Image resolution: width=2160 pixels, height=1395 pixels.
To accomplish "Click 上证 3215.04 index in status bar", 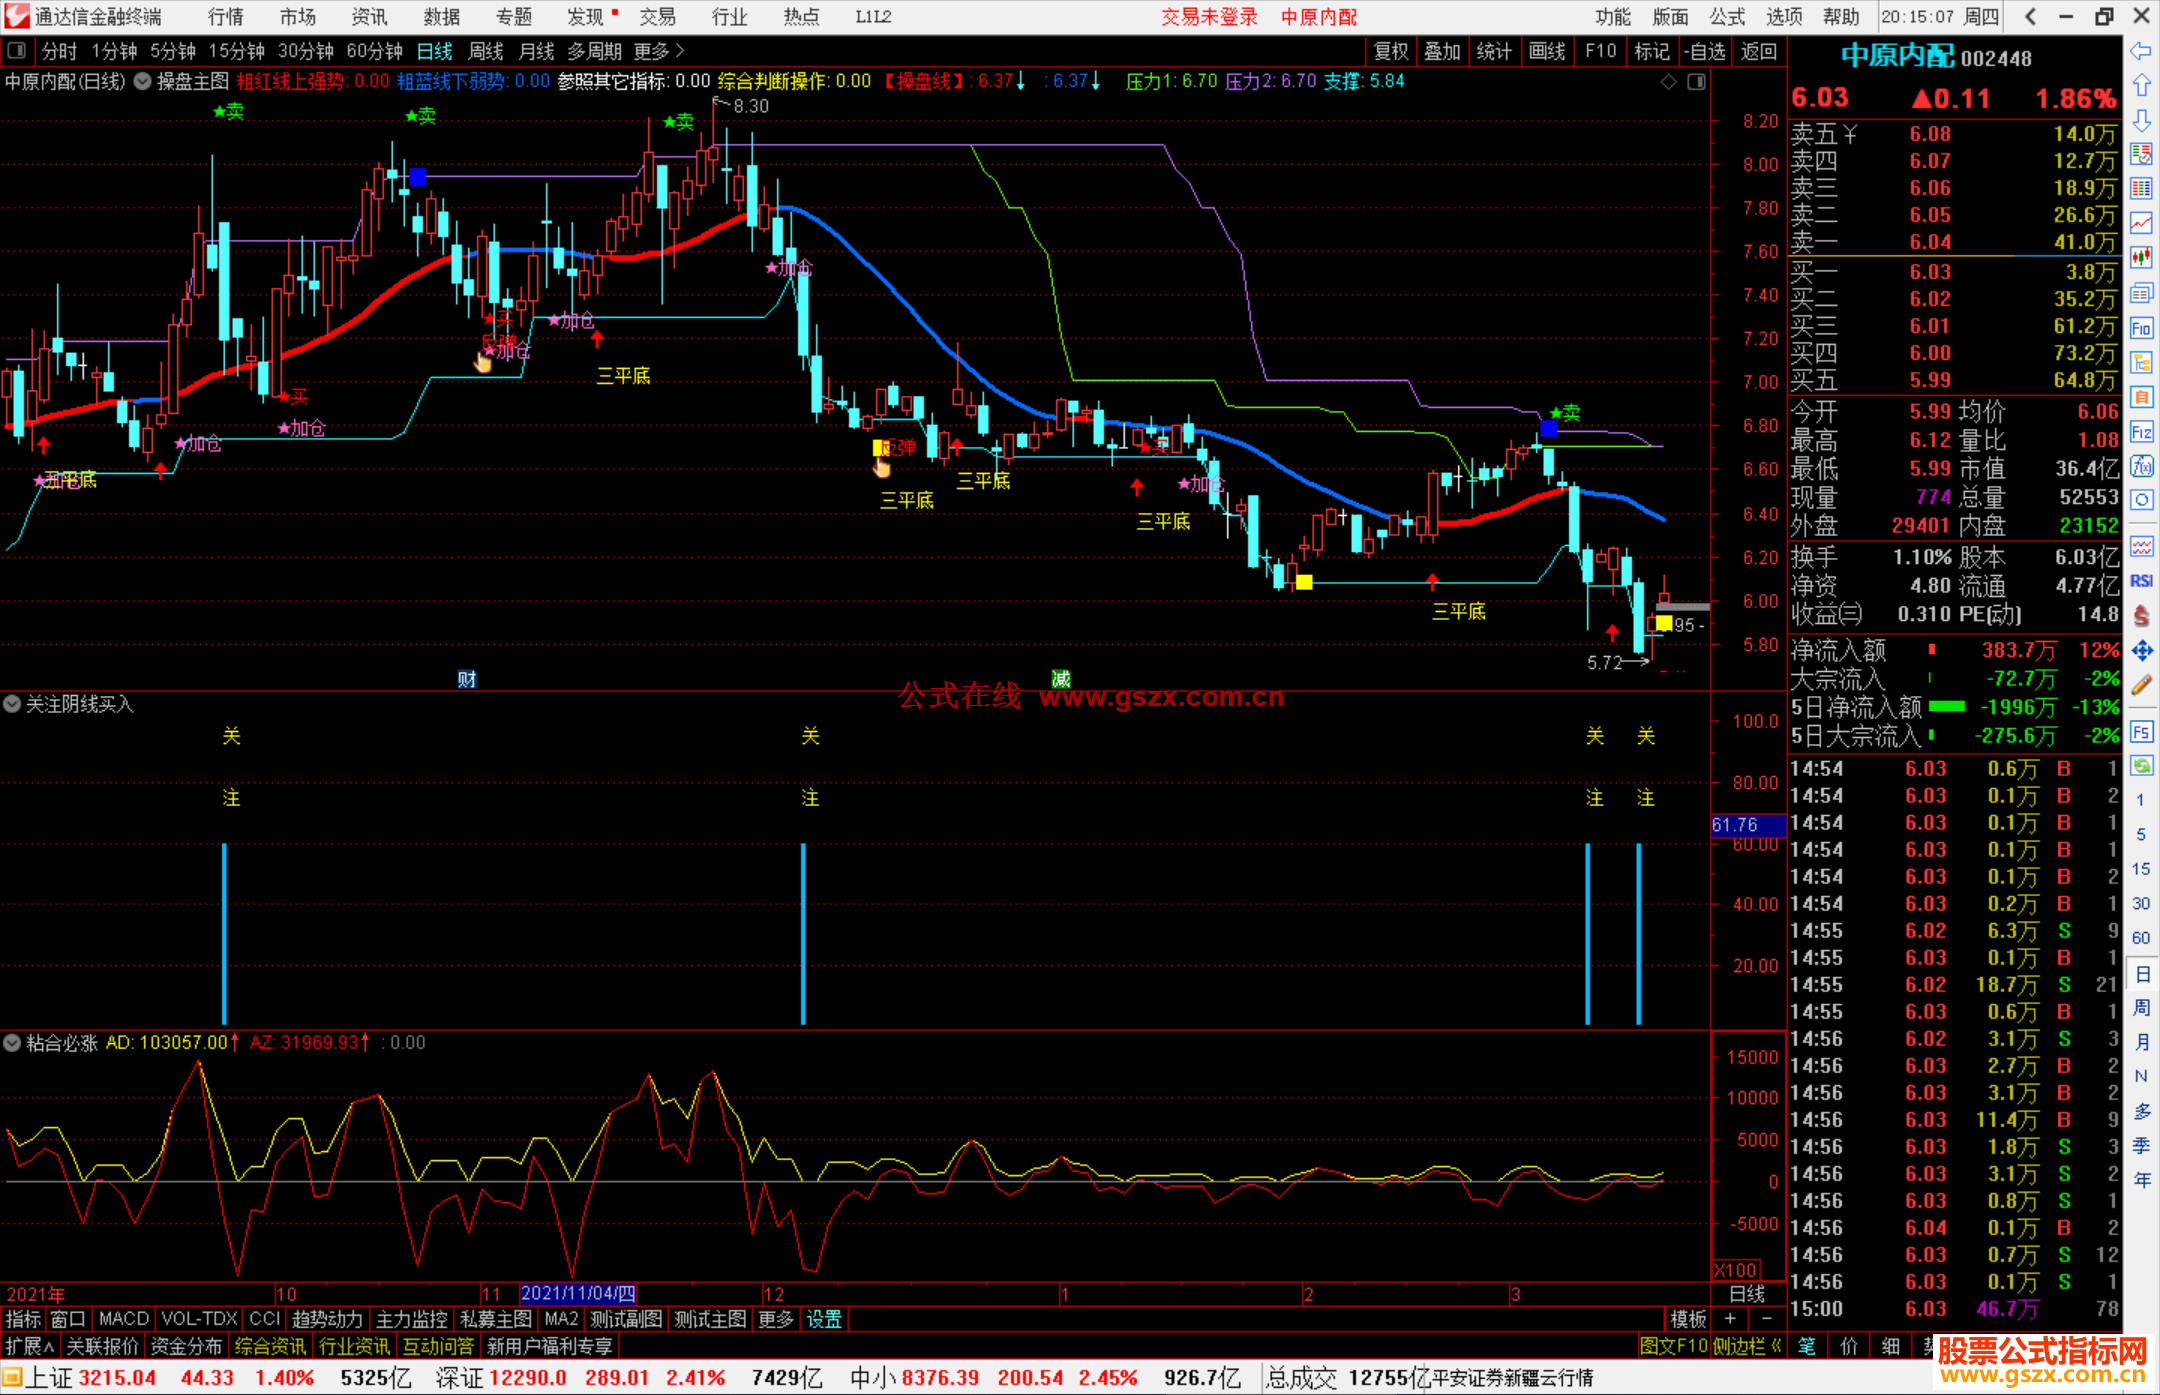I will pyautogui.click(x=90, y=1378).
